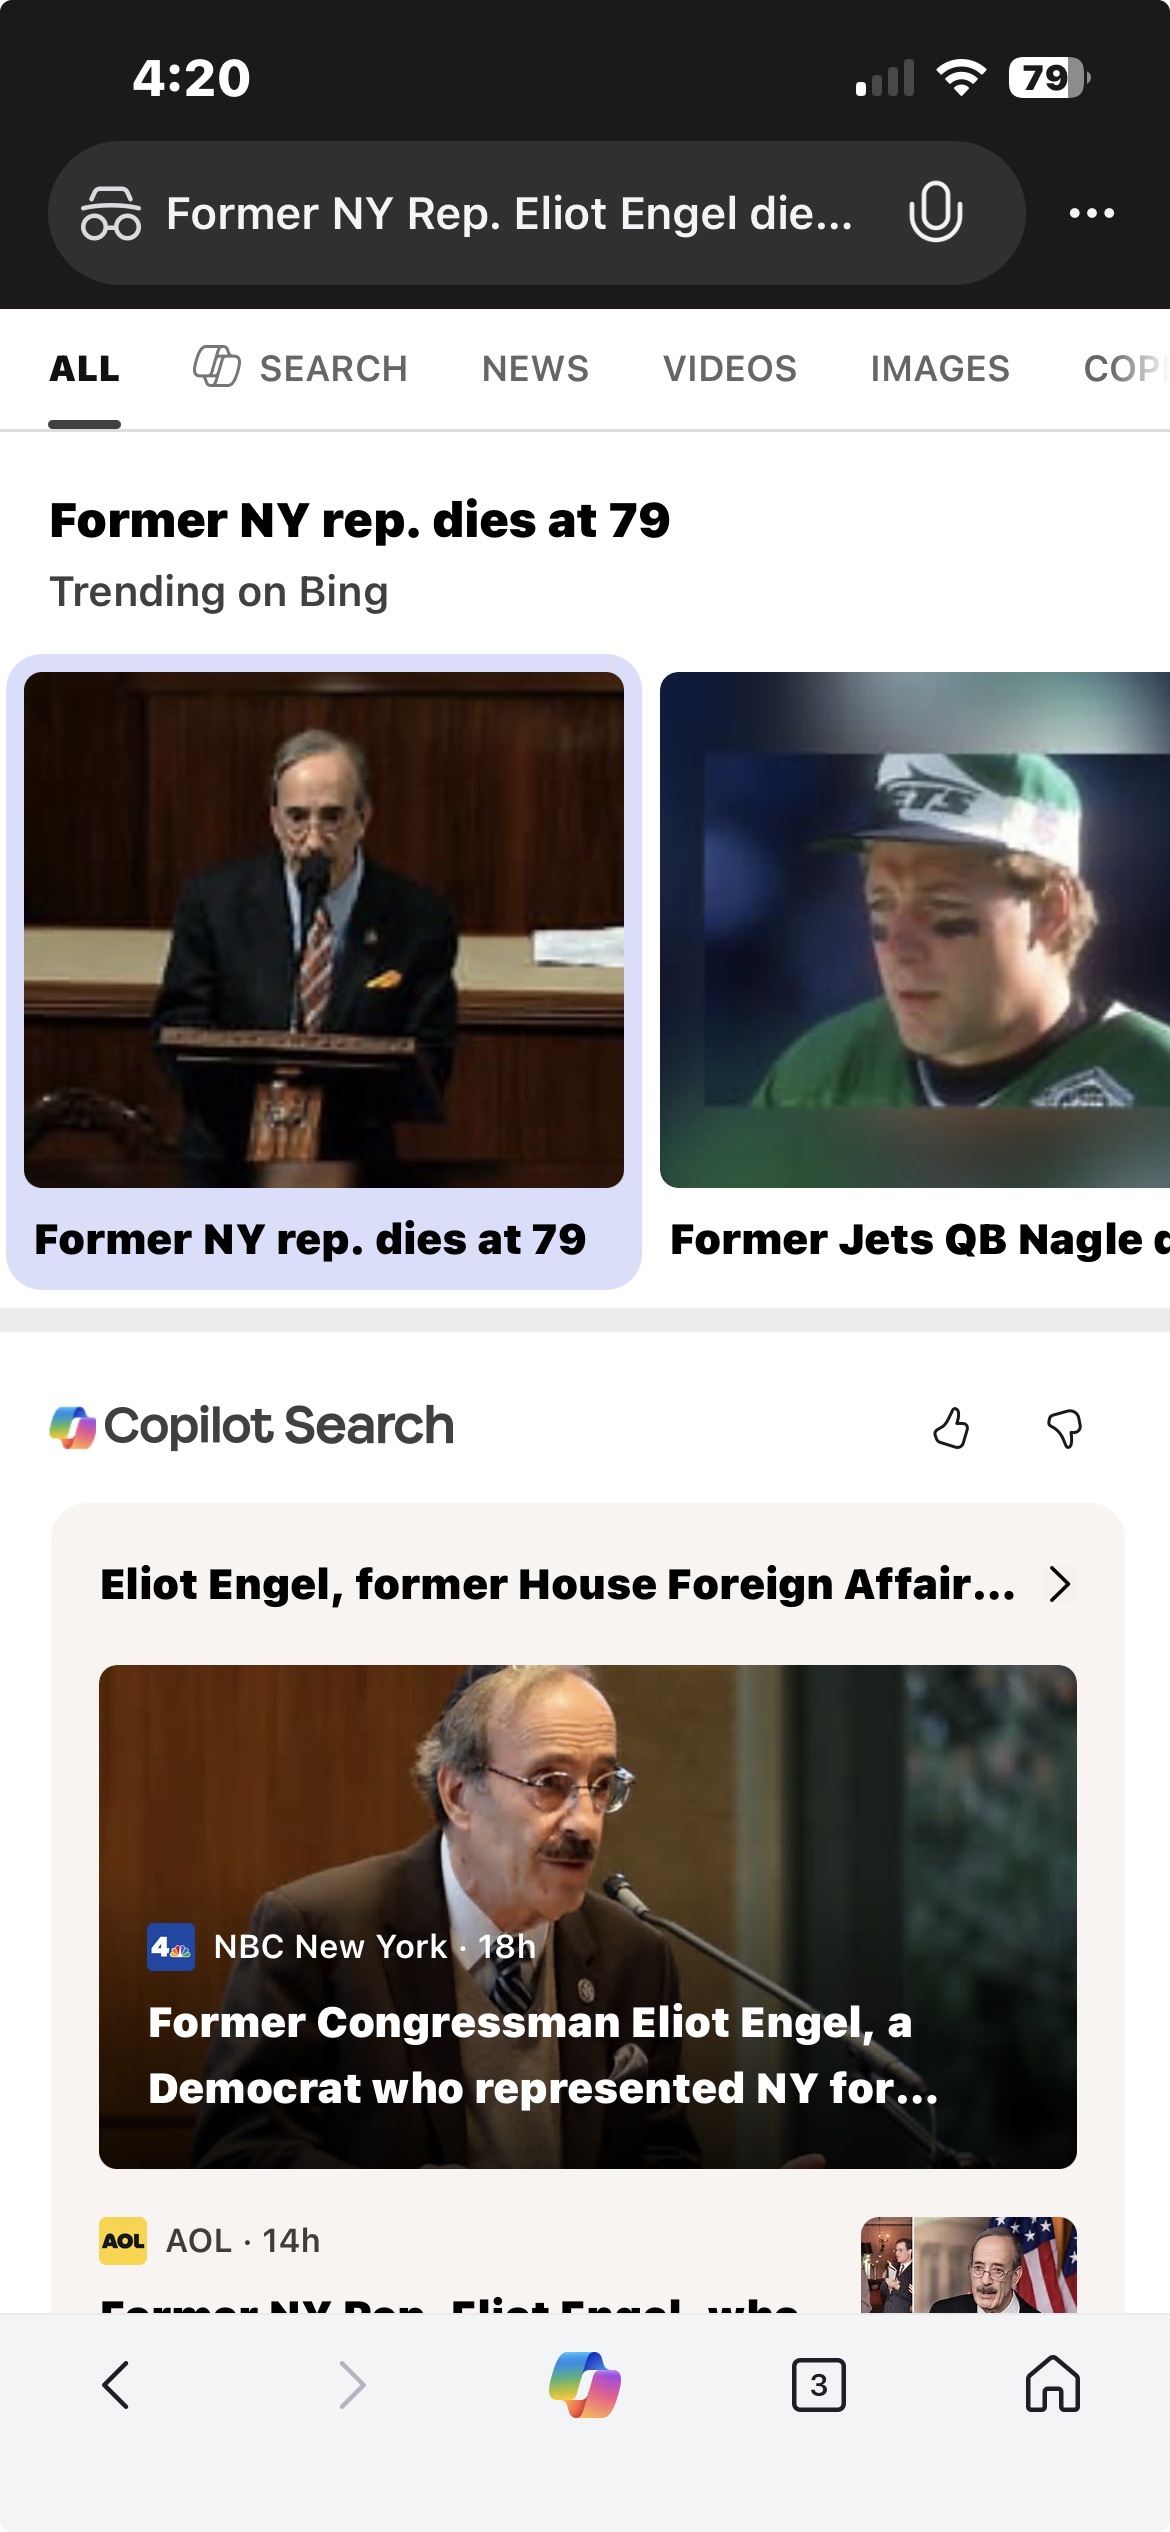
Task: Navigate back with the back arrow
Action: (117, 2385)
